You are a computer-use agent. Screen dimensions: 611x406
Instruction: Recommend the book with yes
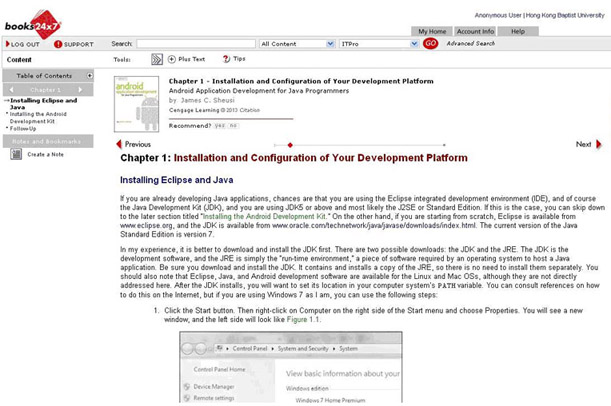[219, 126]
